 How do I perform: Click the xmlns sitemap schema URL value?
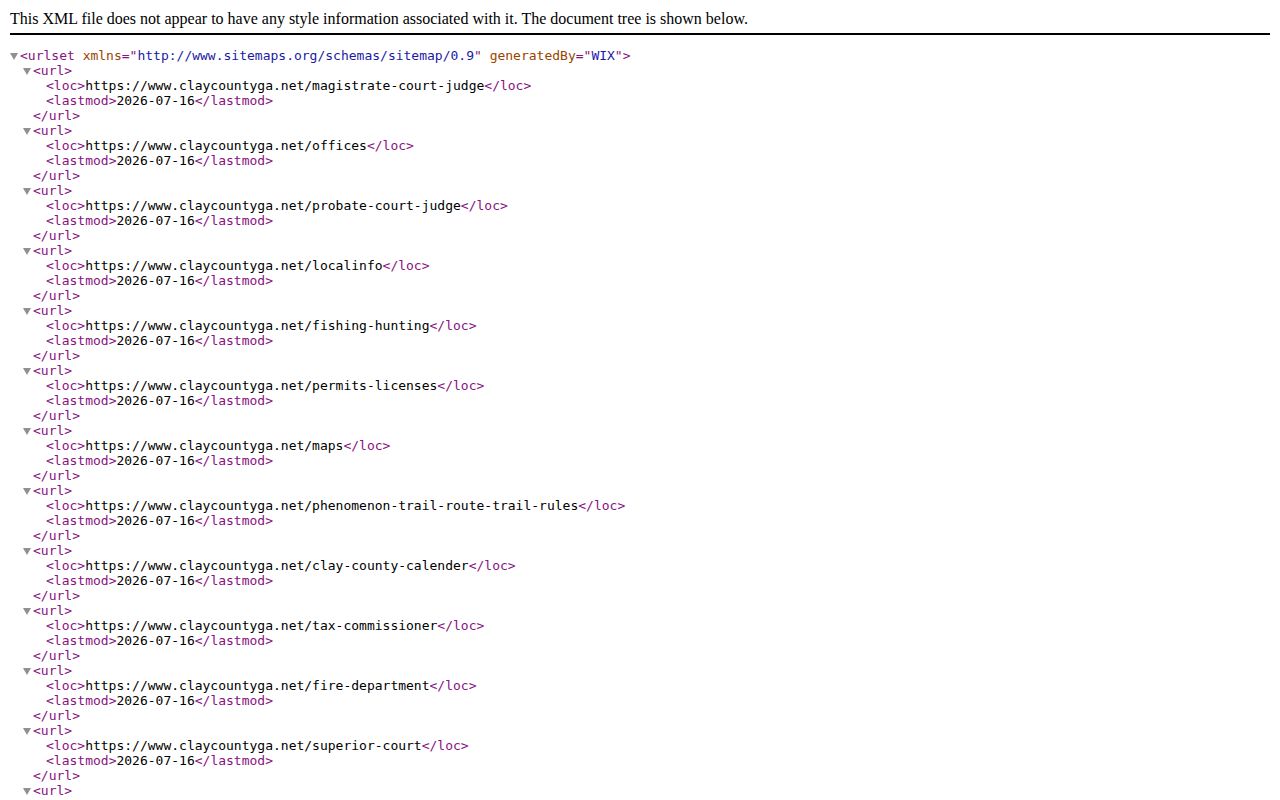306,56
